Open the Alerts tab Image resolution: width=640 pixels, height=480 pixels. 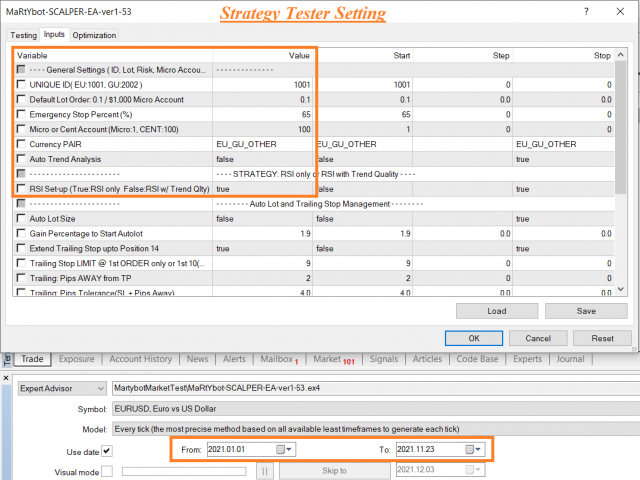tap(234, 359)
